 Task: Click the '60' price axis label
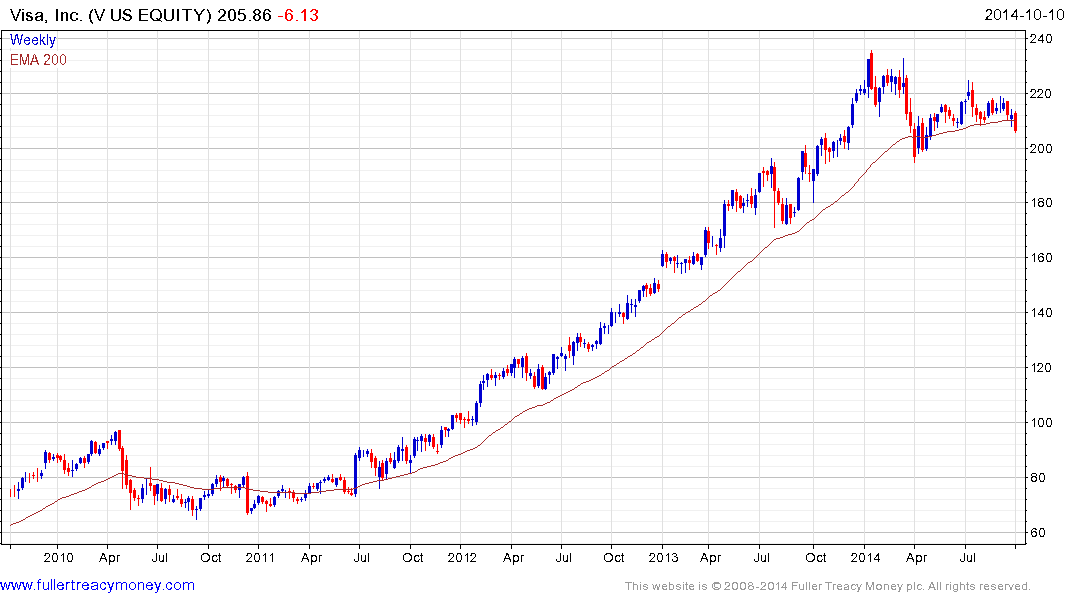1038,532
